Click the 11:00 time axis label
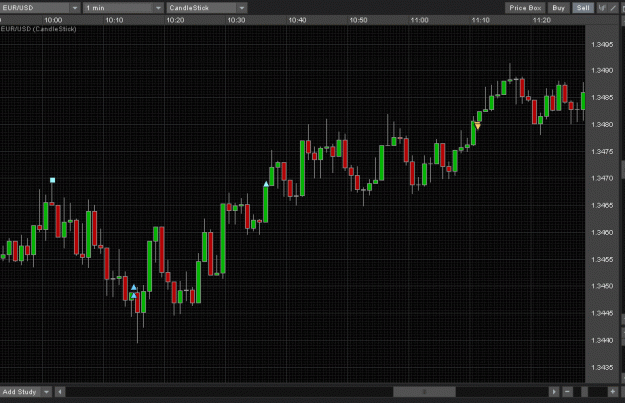Viewport: 625px width, 403px height. 419,20
